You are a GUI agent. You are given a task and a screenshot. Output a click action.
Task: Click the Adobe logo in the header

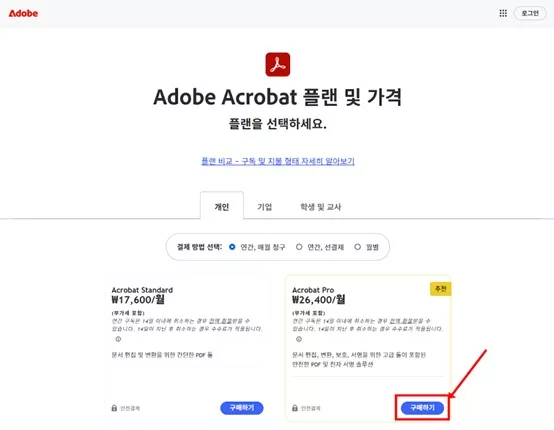(x=23, y=13)
